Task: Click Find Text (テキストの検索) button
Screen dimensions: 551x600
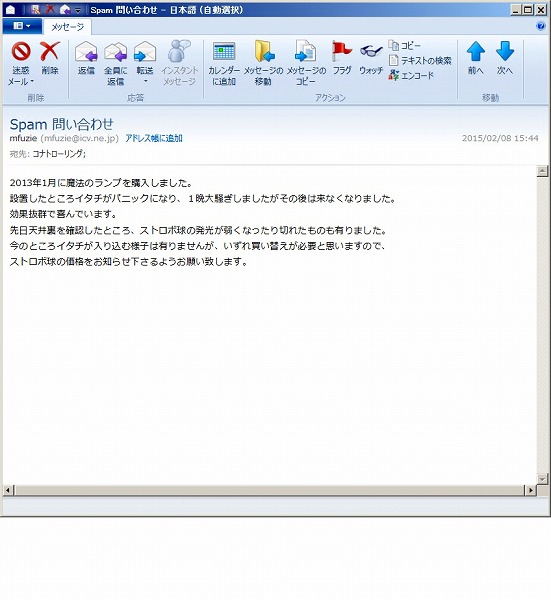Action: (420, 60)
